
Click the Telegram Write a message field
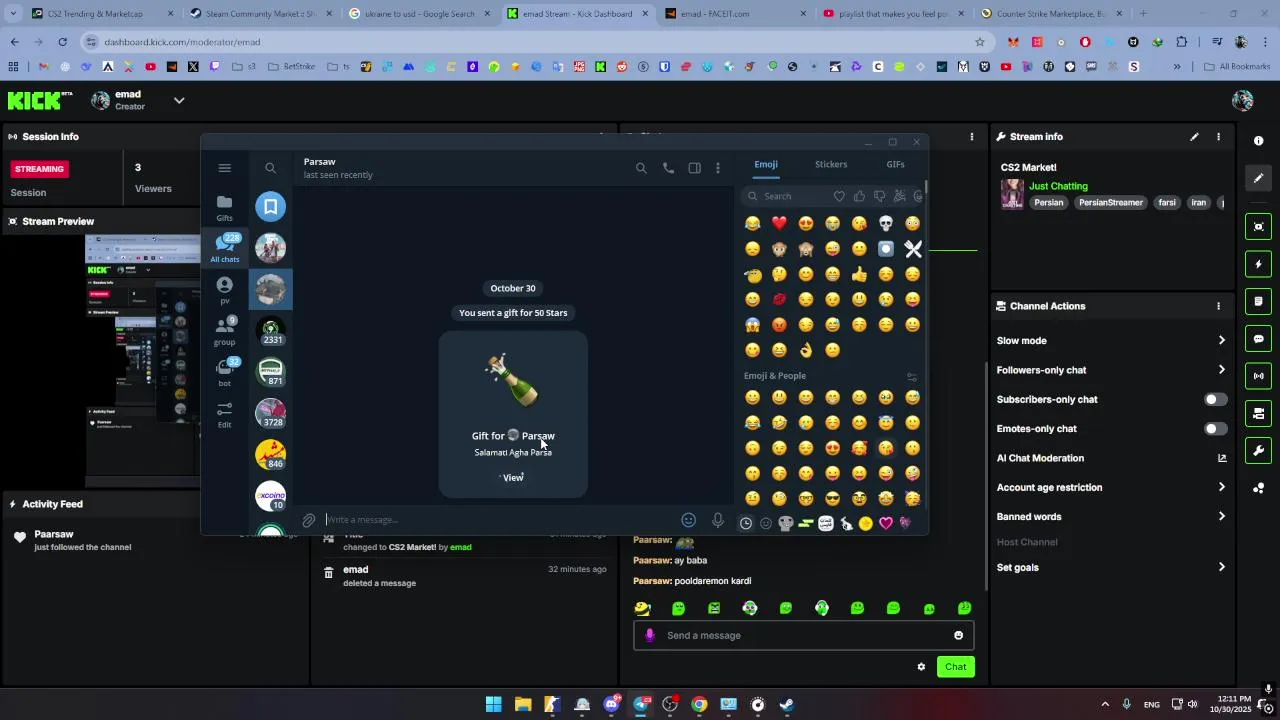[x=500, y=520]
